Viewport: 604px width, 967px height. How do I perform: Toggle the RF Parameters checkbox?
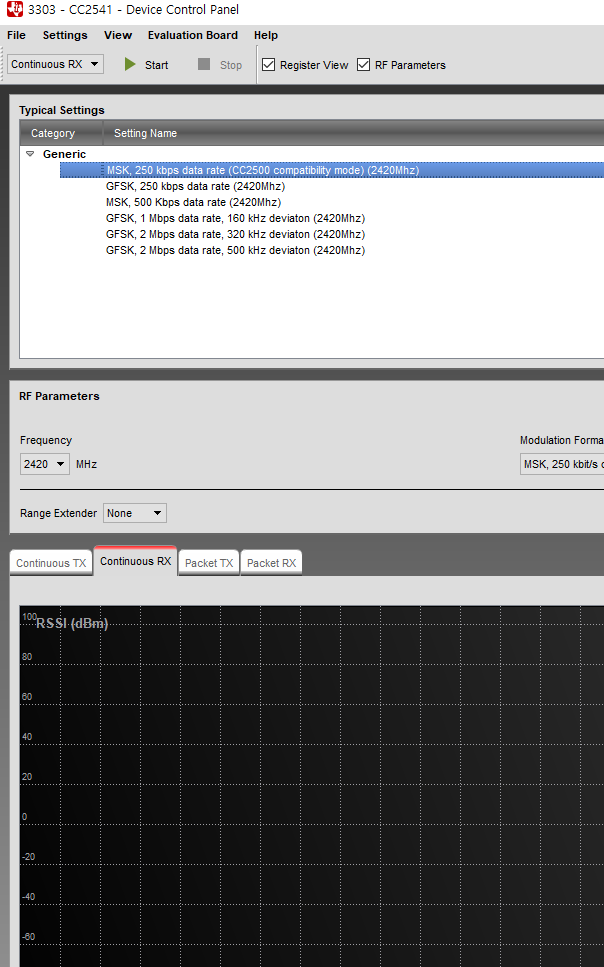[x=363, y=65]
